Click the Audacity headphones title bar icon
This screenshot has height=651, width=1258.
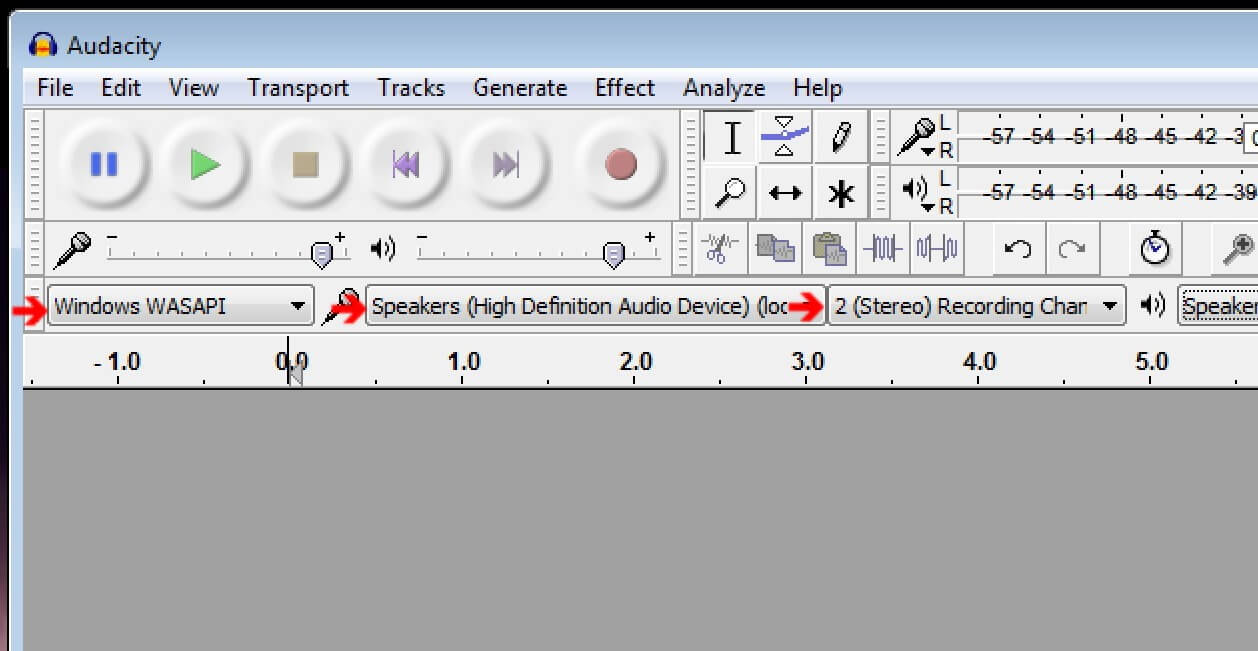coord(44,45)
